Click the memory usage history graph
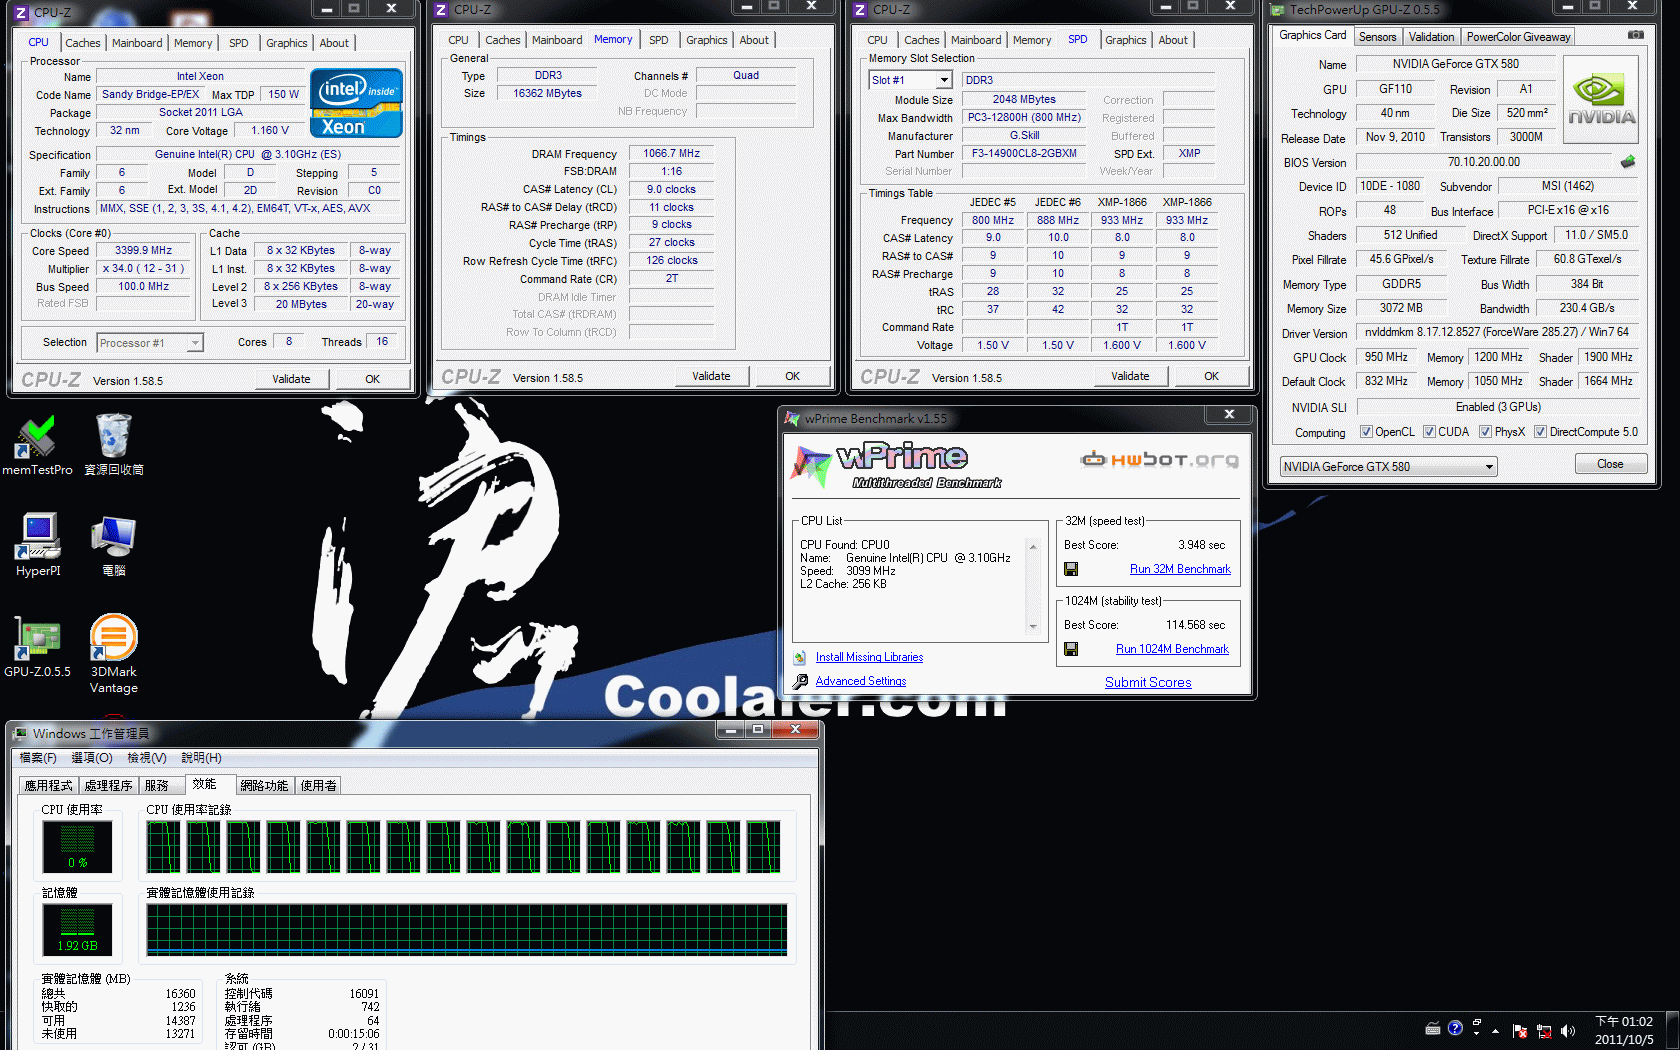Screen dimensions: 1680x1050 click(x=467, y=930)
